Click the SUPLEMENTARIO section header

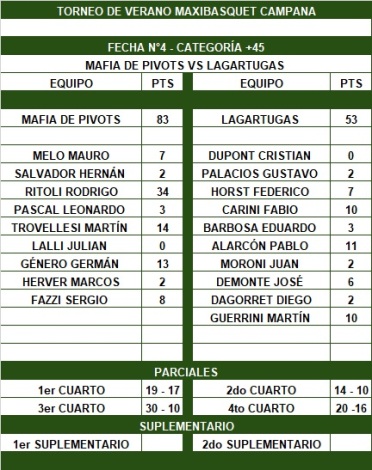point(186,426)
